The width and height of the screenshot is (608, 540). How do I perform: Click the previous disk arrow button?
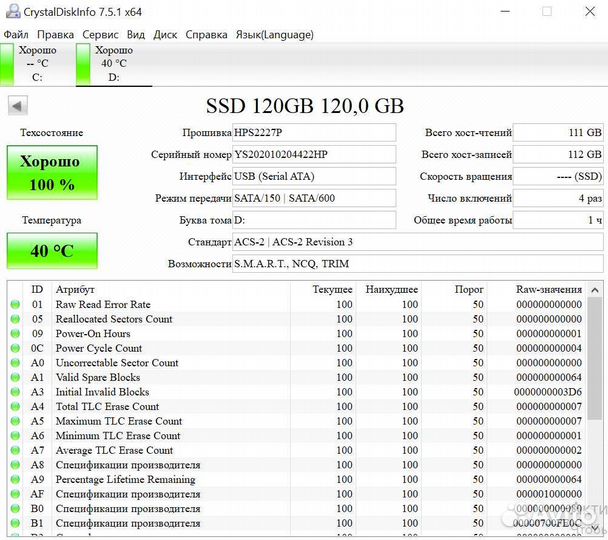[18, 105]
